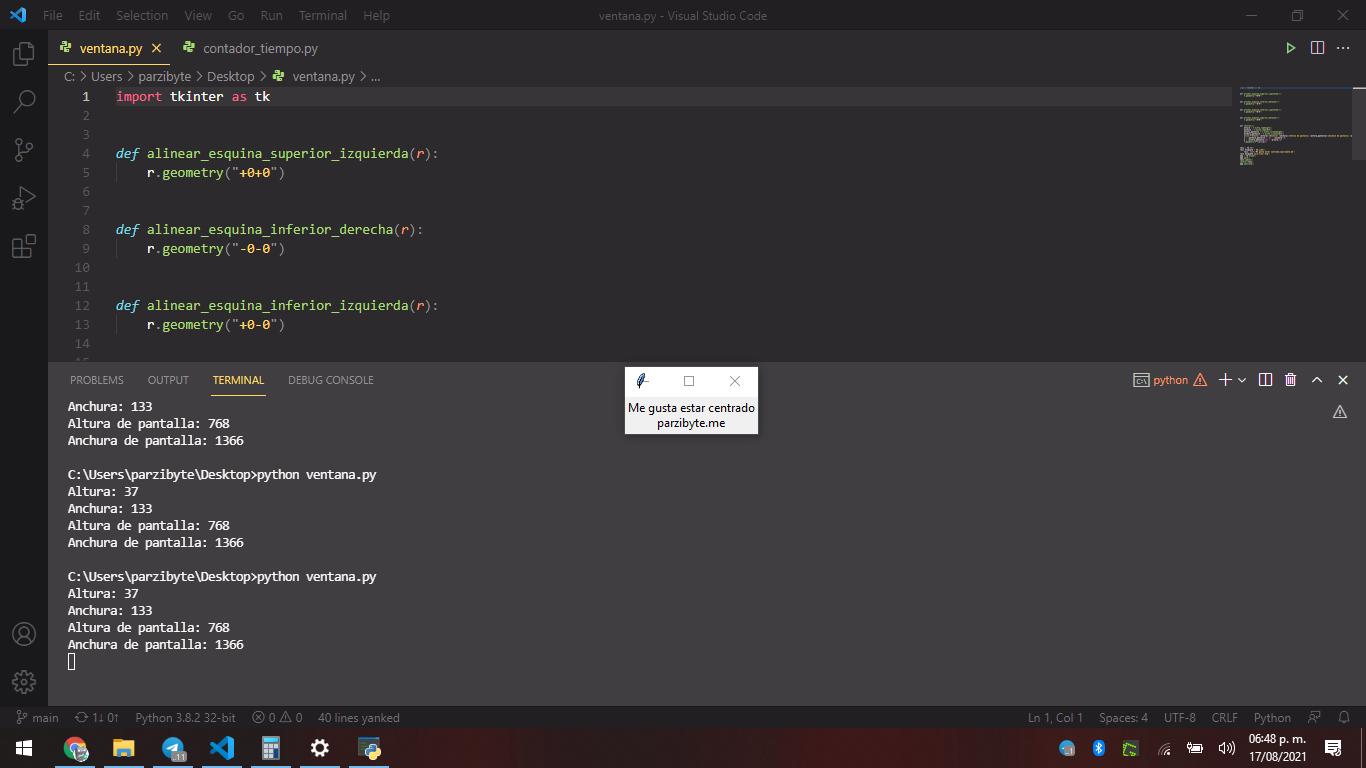Change end of line via CRLF
The image size is (1366, 768).
1224,717
